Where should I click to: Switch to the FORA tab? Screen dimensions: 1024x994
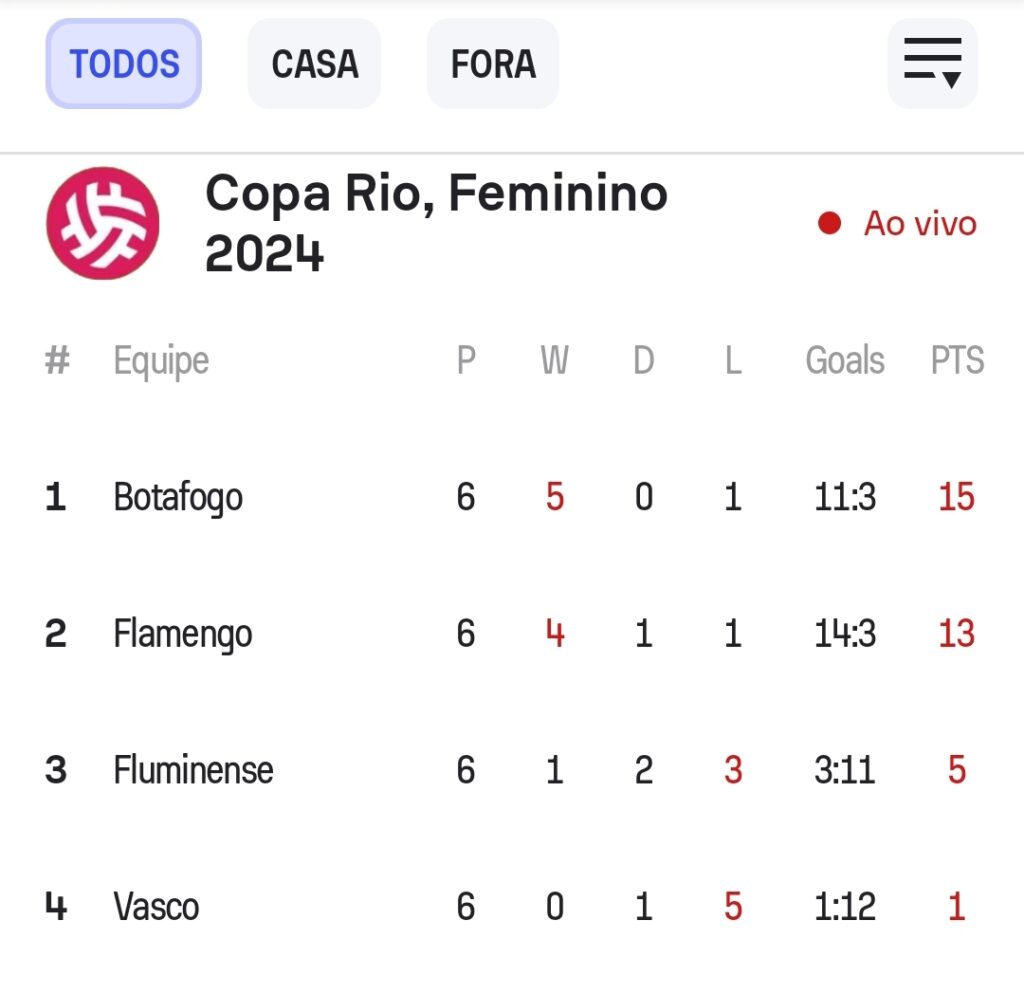point(493,63)
